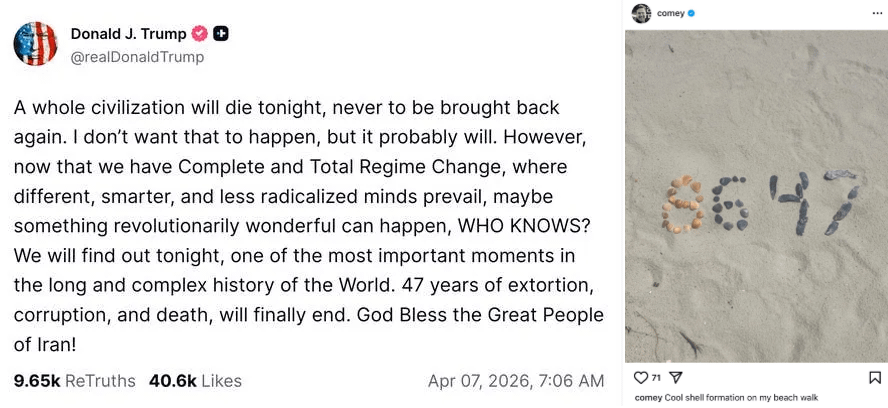
Task: Click the paper-plane share icon under the photo
Action: 675,377
